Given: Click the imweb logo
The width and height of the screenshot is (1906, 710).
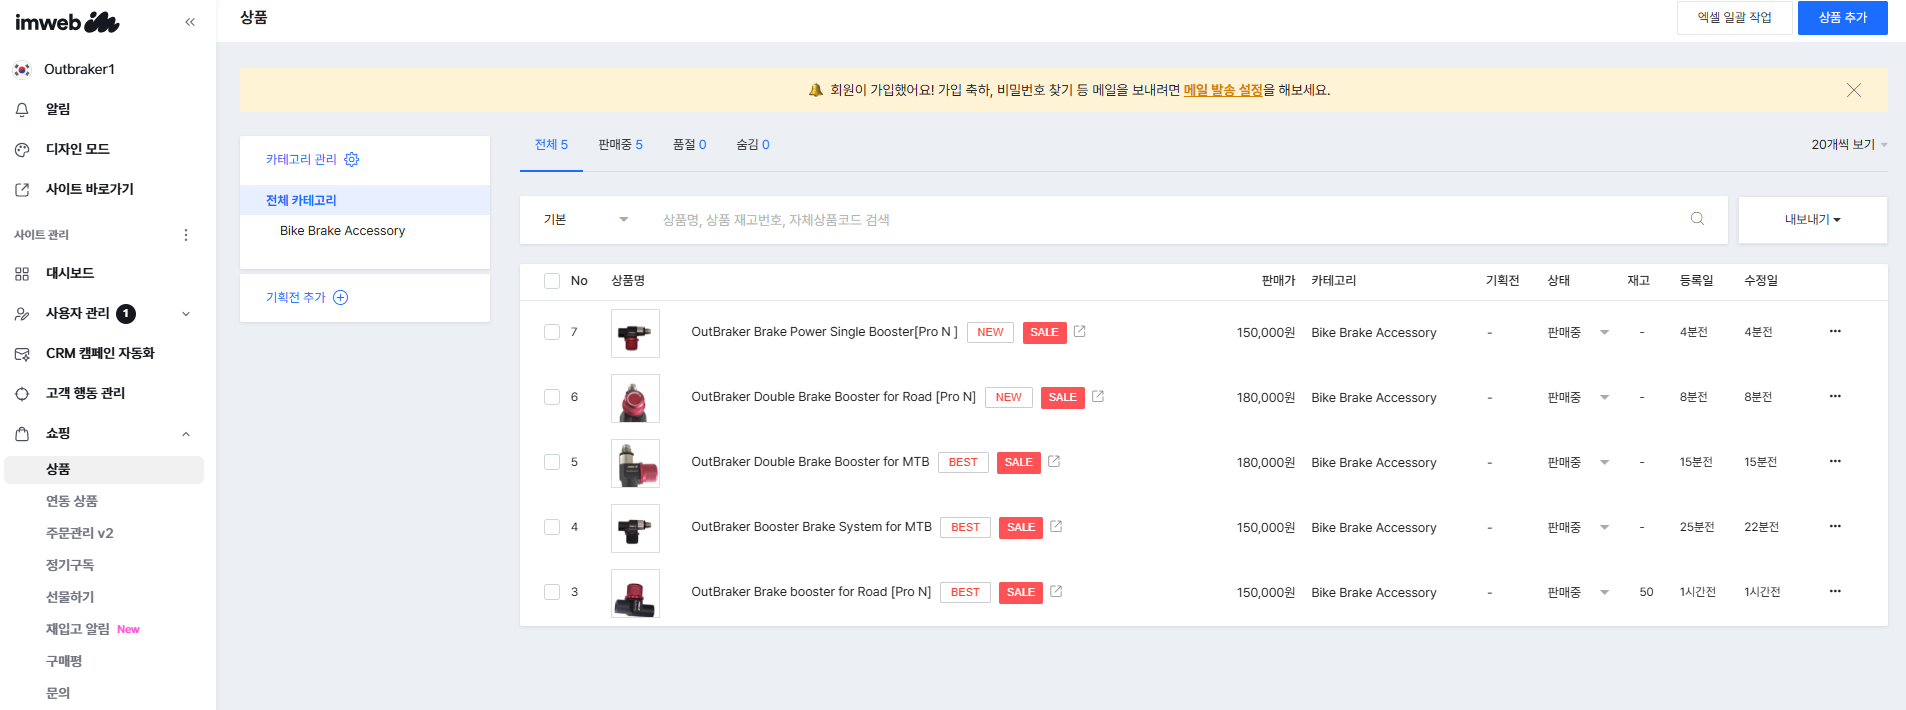Looking at the screenshot, I should click(67, 22).
